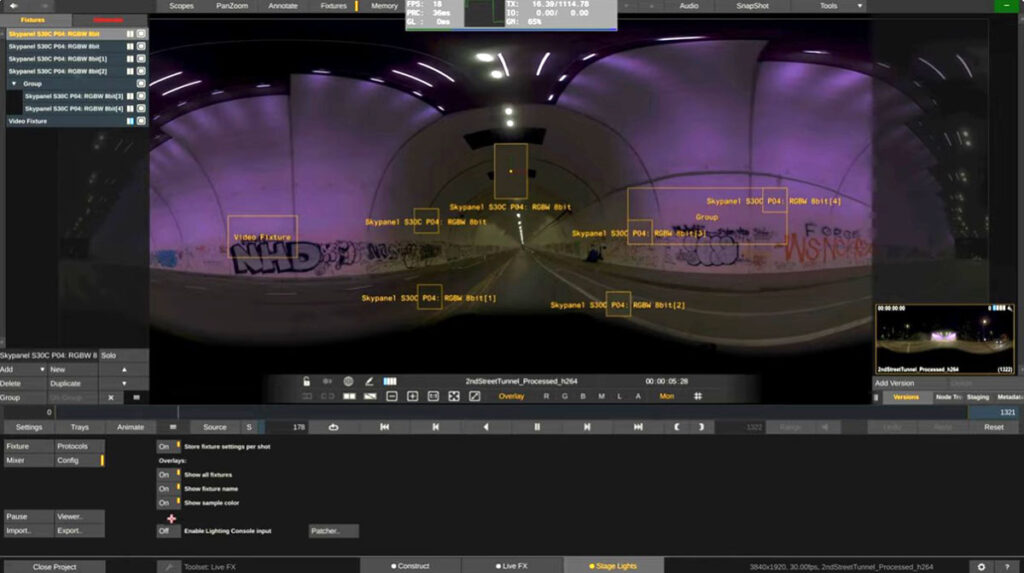Open the Annotate menu
The width and height of the screenshot is (1024, 573).
pyautogui.click(x=283, y=6)
